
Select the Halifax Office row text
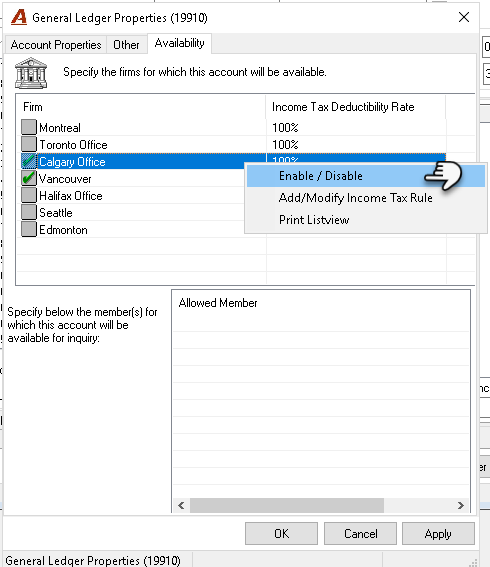(x=71, y=196)
